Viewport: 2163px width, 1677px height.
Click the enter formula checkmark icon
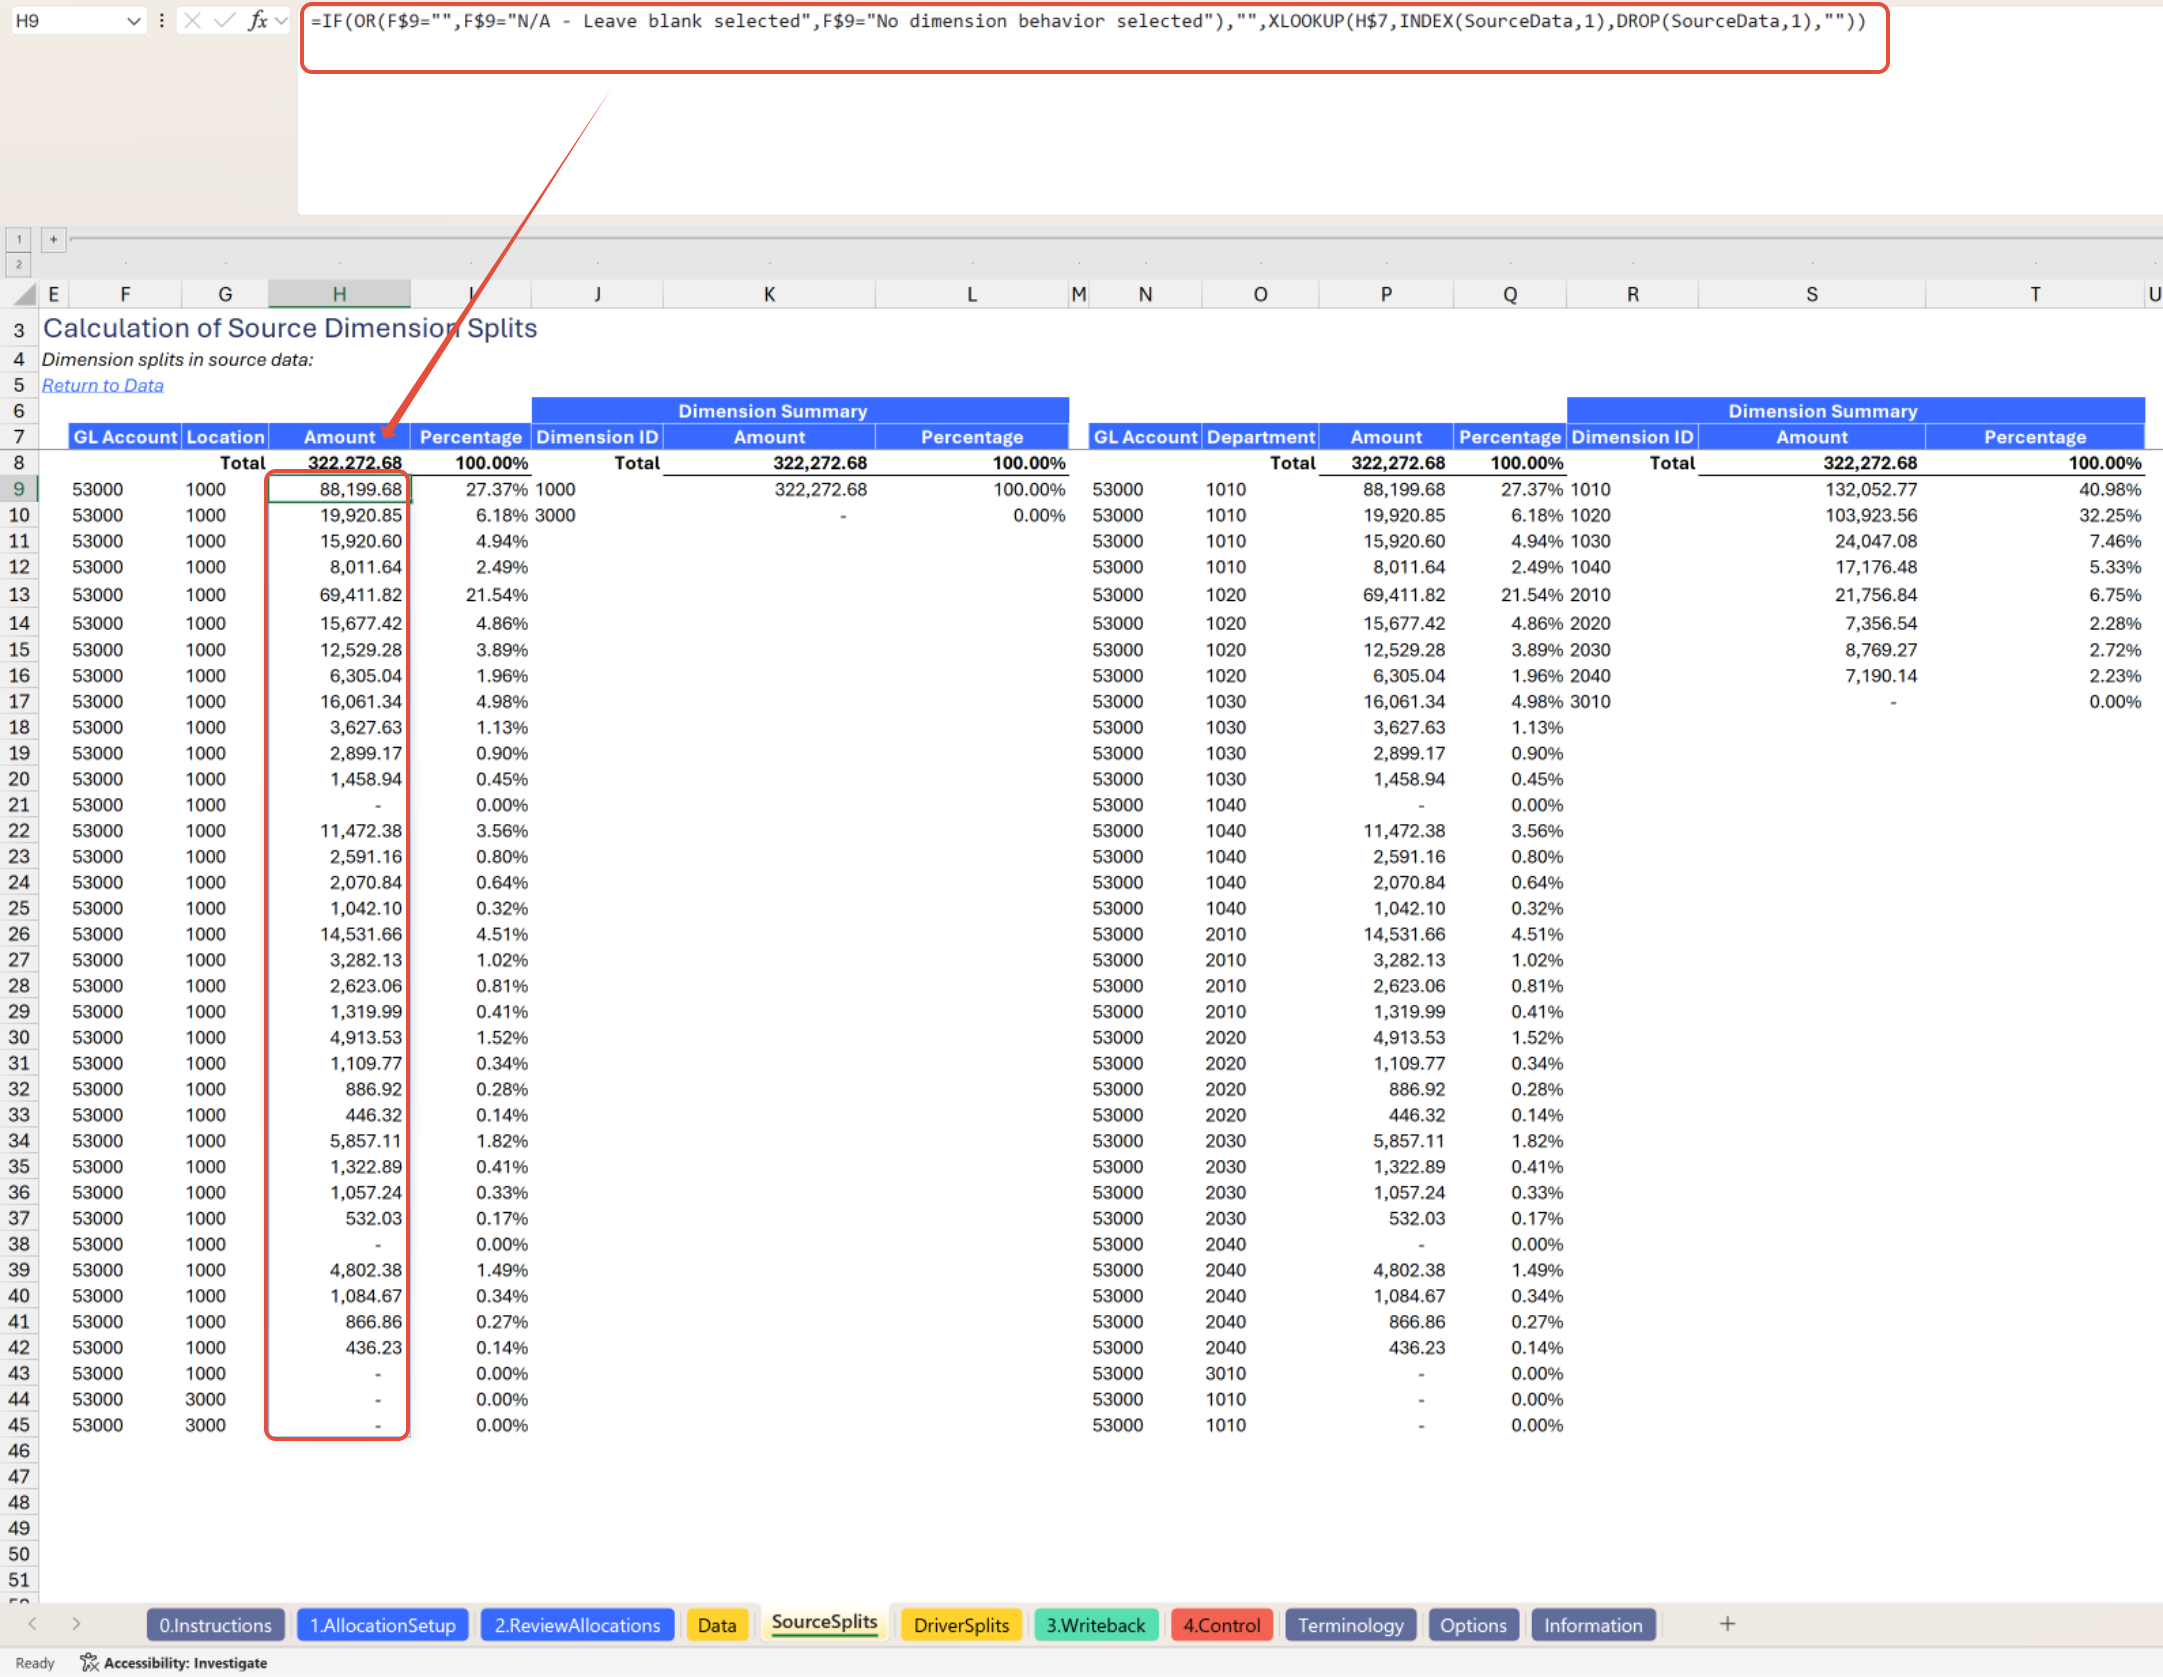tap(225, 20)
